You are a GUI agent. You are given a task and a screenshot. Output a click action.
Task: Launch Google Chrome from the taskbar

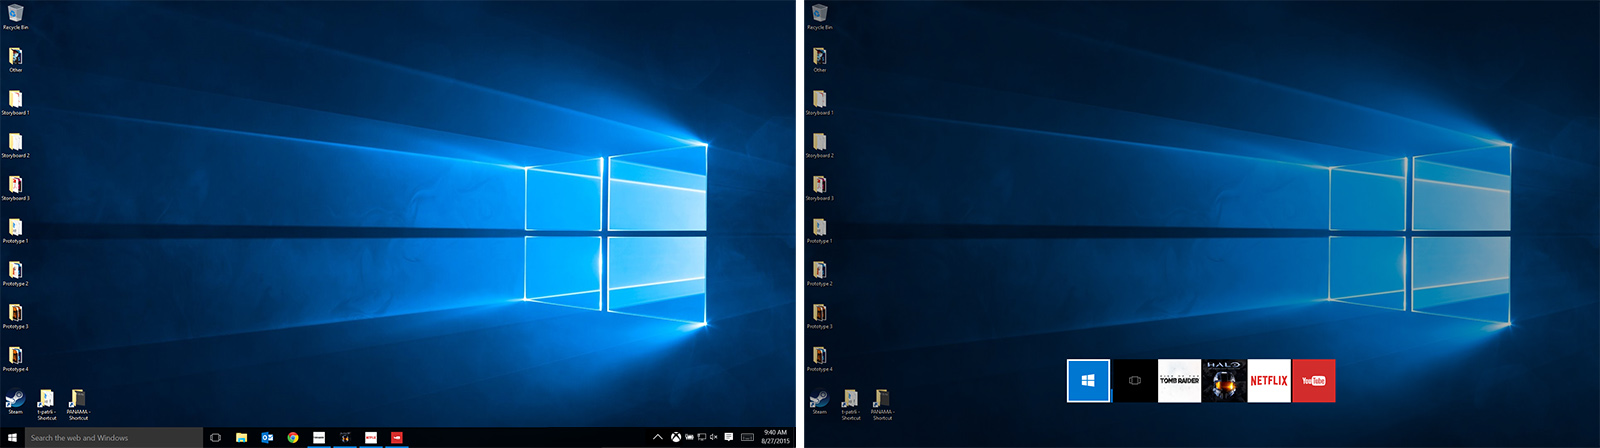[293, 437]
